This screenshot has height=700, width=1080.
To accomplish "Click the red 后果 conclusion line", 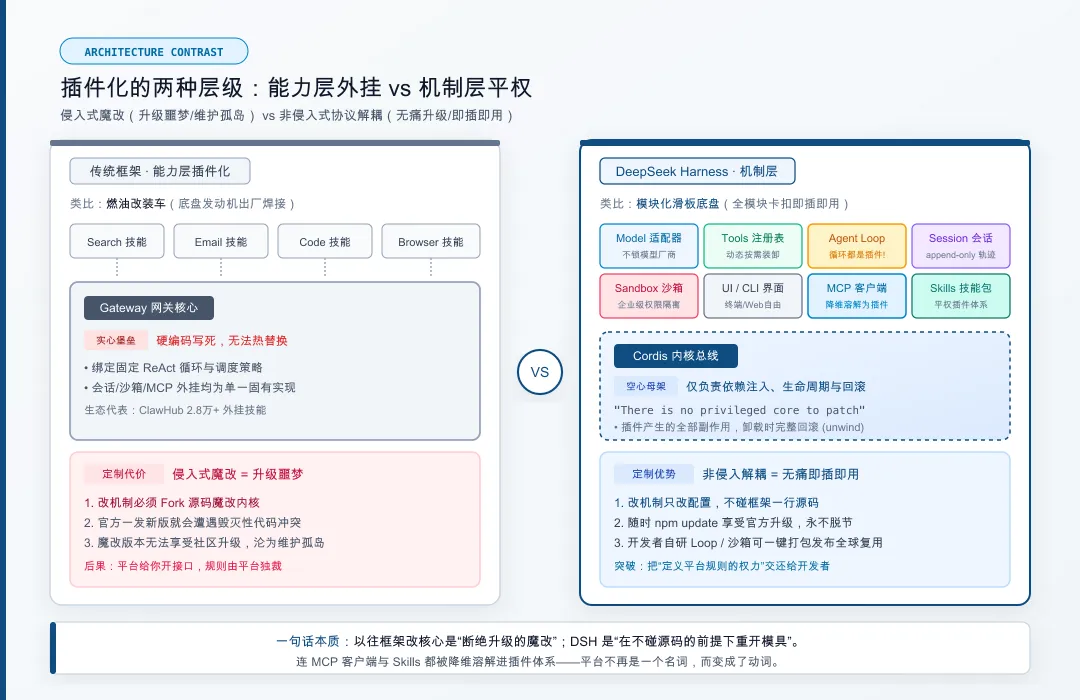I will (x=183, y=566).
